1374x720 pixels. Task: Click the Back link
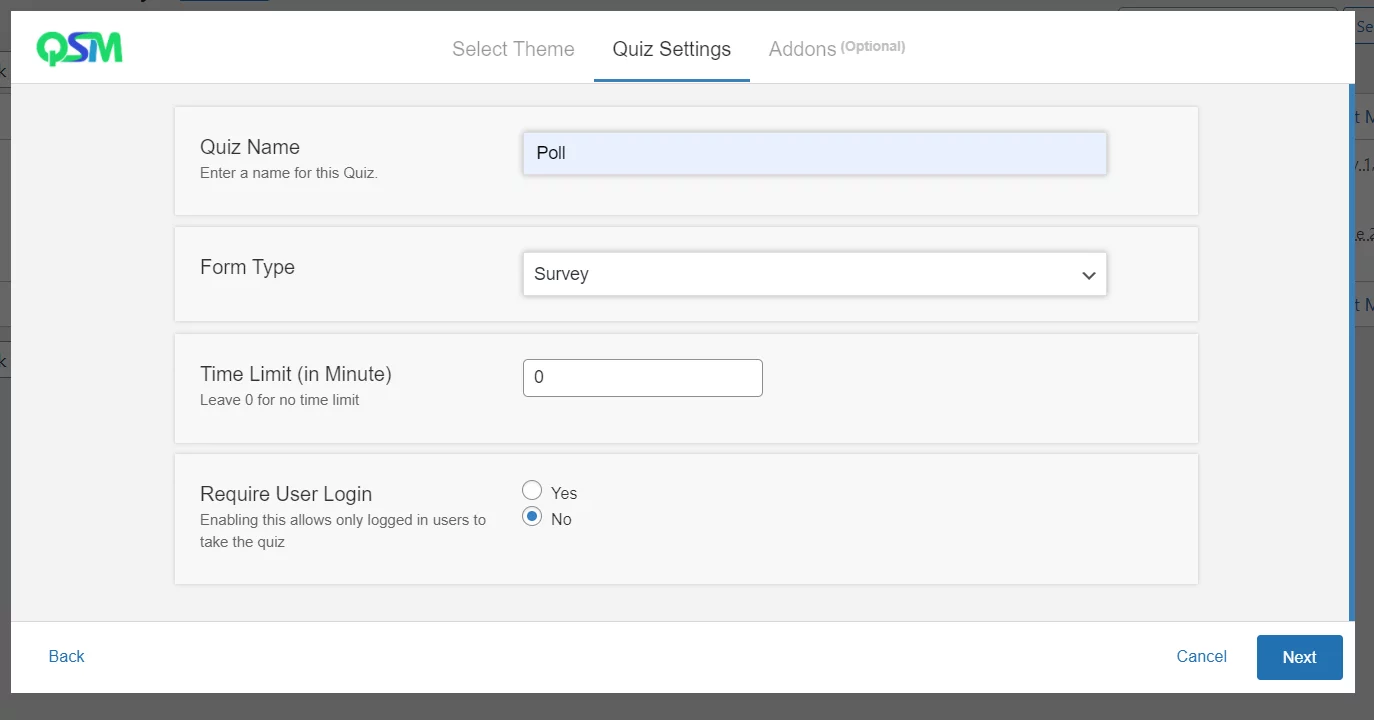point(66,656)
